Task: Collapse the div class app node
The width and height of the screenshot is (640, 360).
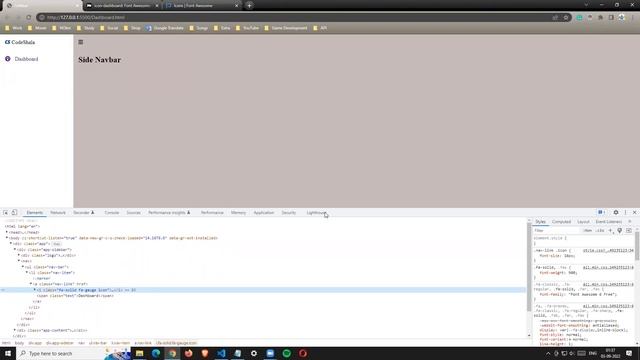Action: pos(11,244)
